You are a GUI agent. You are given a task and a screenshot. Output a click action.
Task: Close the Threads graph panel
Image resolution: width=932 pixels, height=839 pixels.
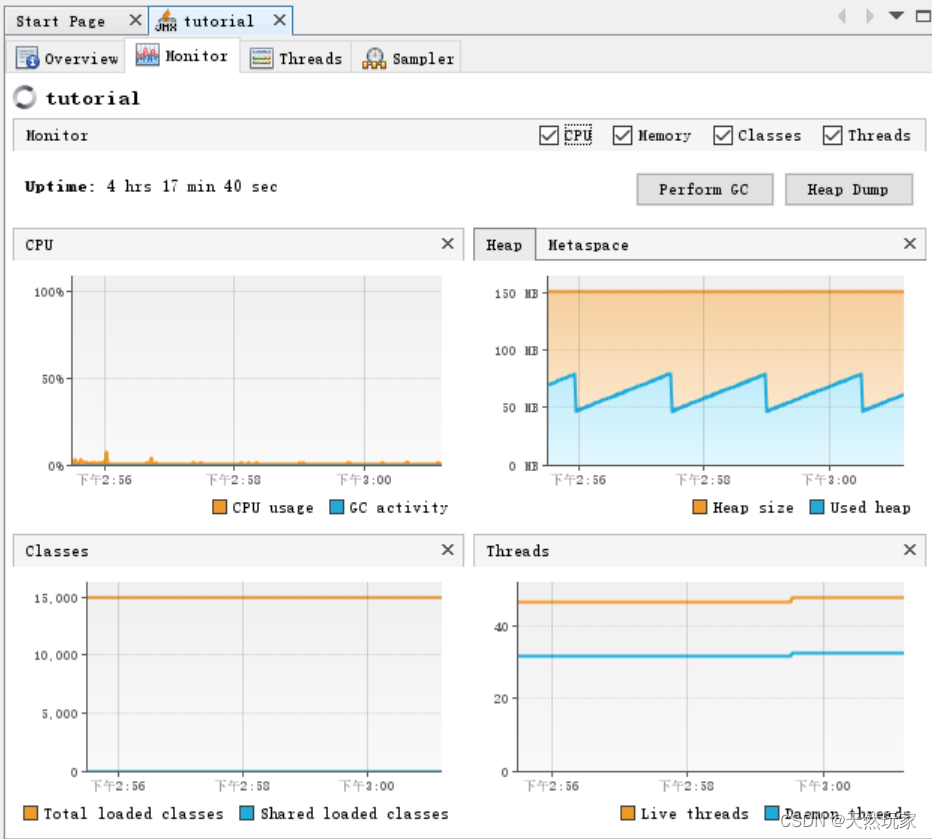(x=909, y=550)
